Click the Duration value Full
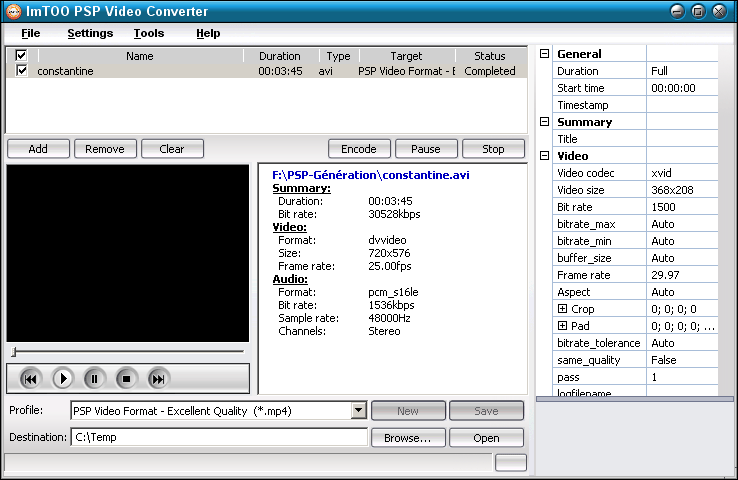 (x=682, y=71)
